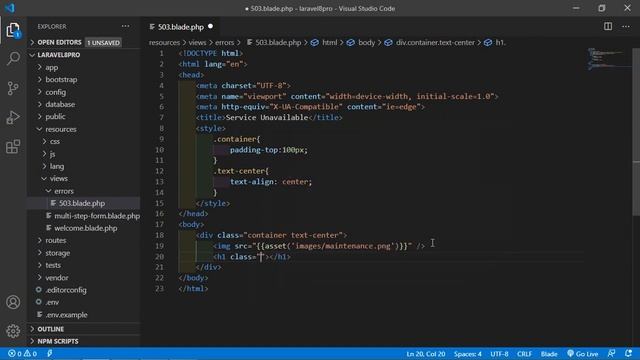Expand the public folder
This screenshot has height=360, width=640.
55,117
